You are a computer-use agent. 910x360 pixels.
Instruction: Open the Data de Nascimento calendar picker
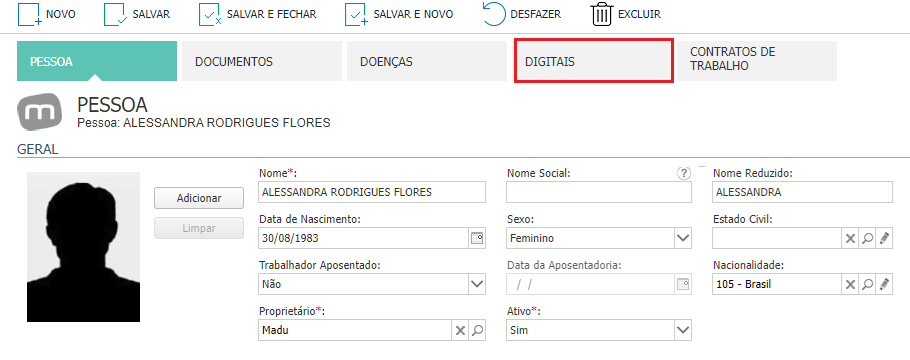(x=476, y=238)
